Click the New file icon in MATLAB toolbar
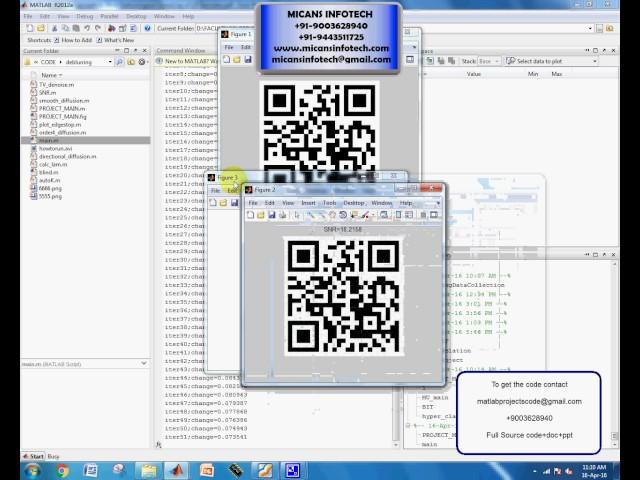 [29, 28]
